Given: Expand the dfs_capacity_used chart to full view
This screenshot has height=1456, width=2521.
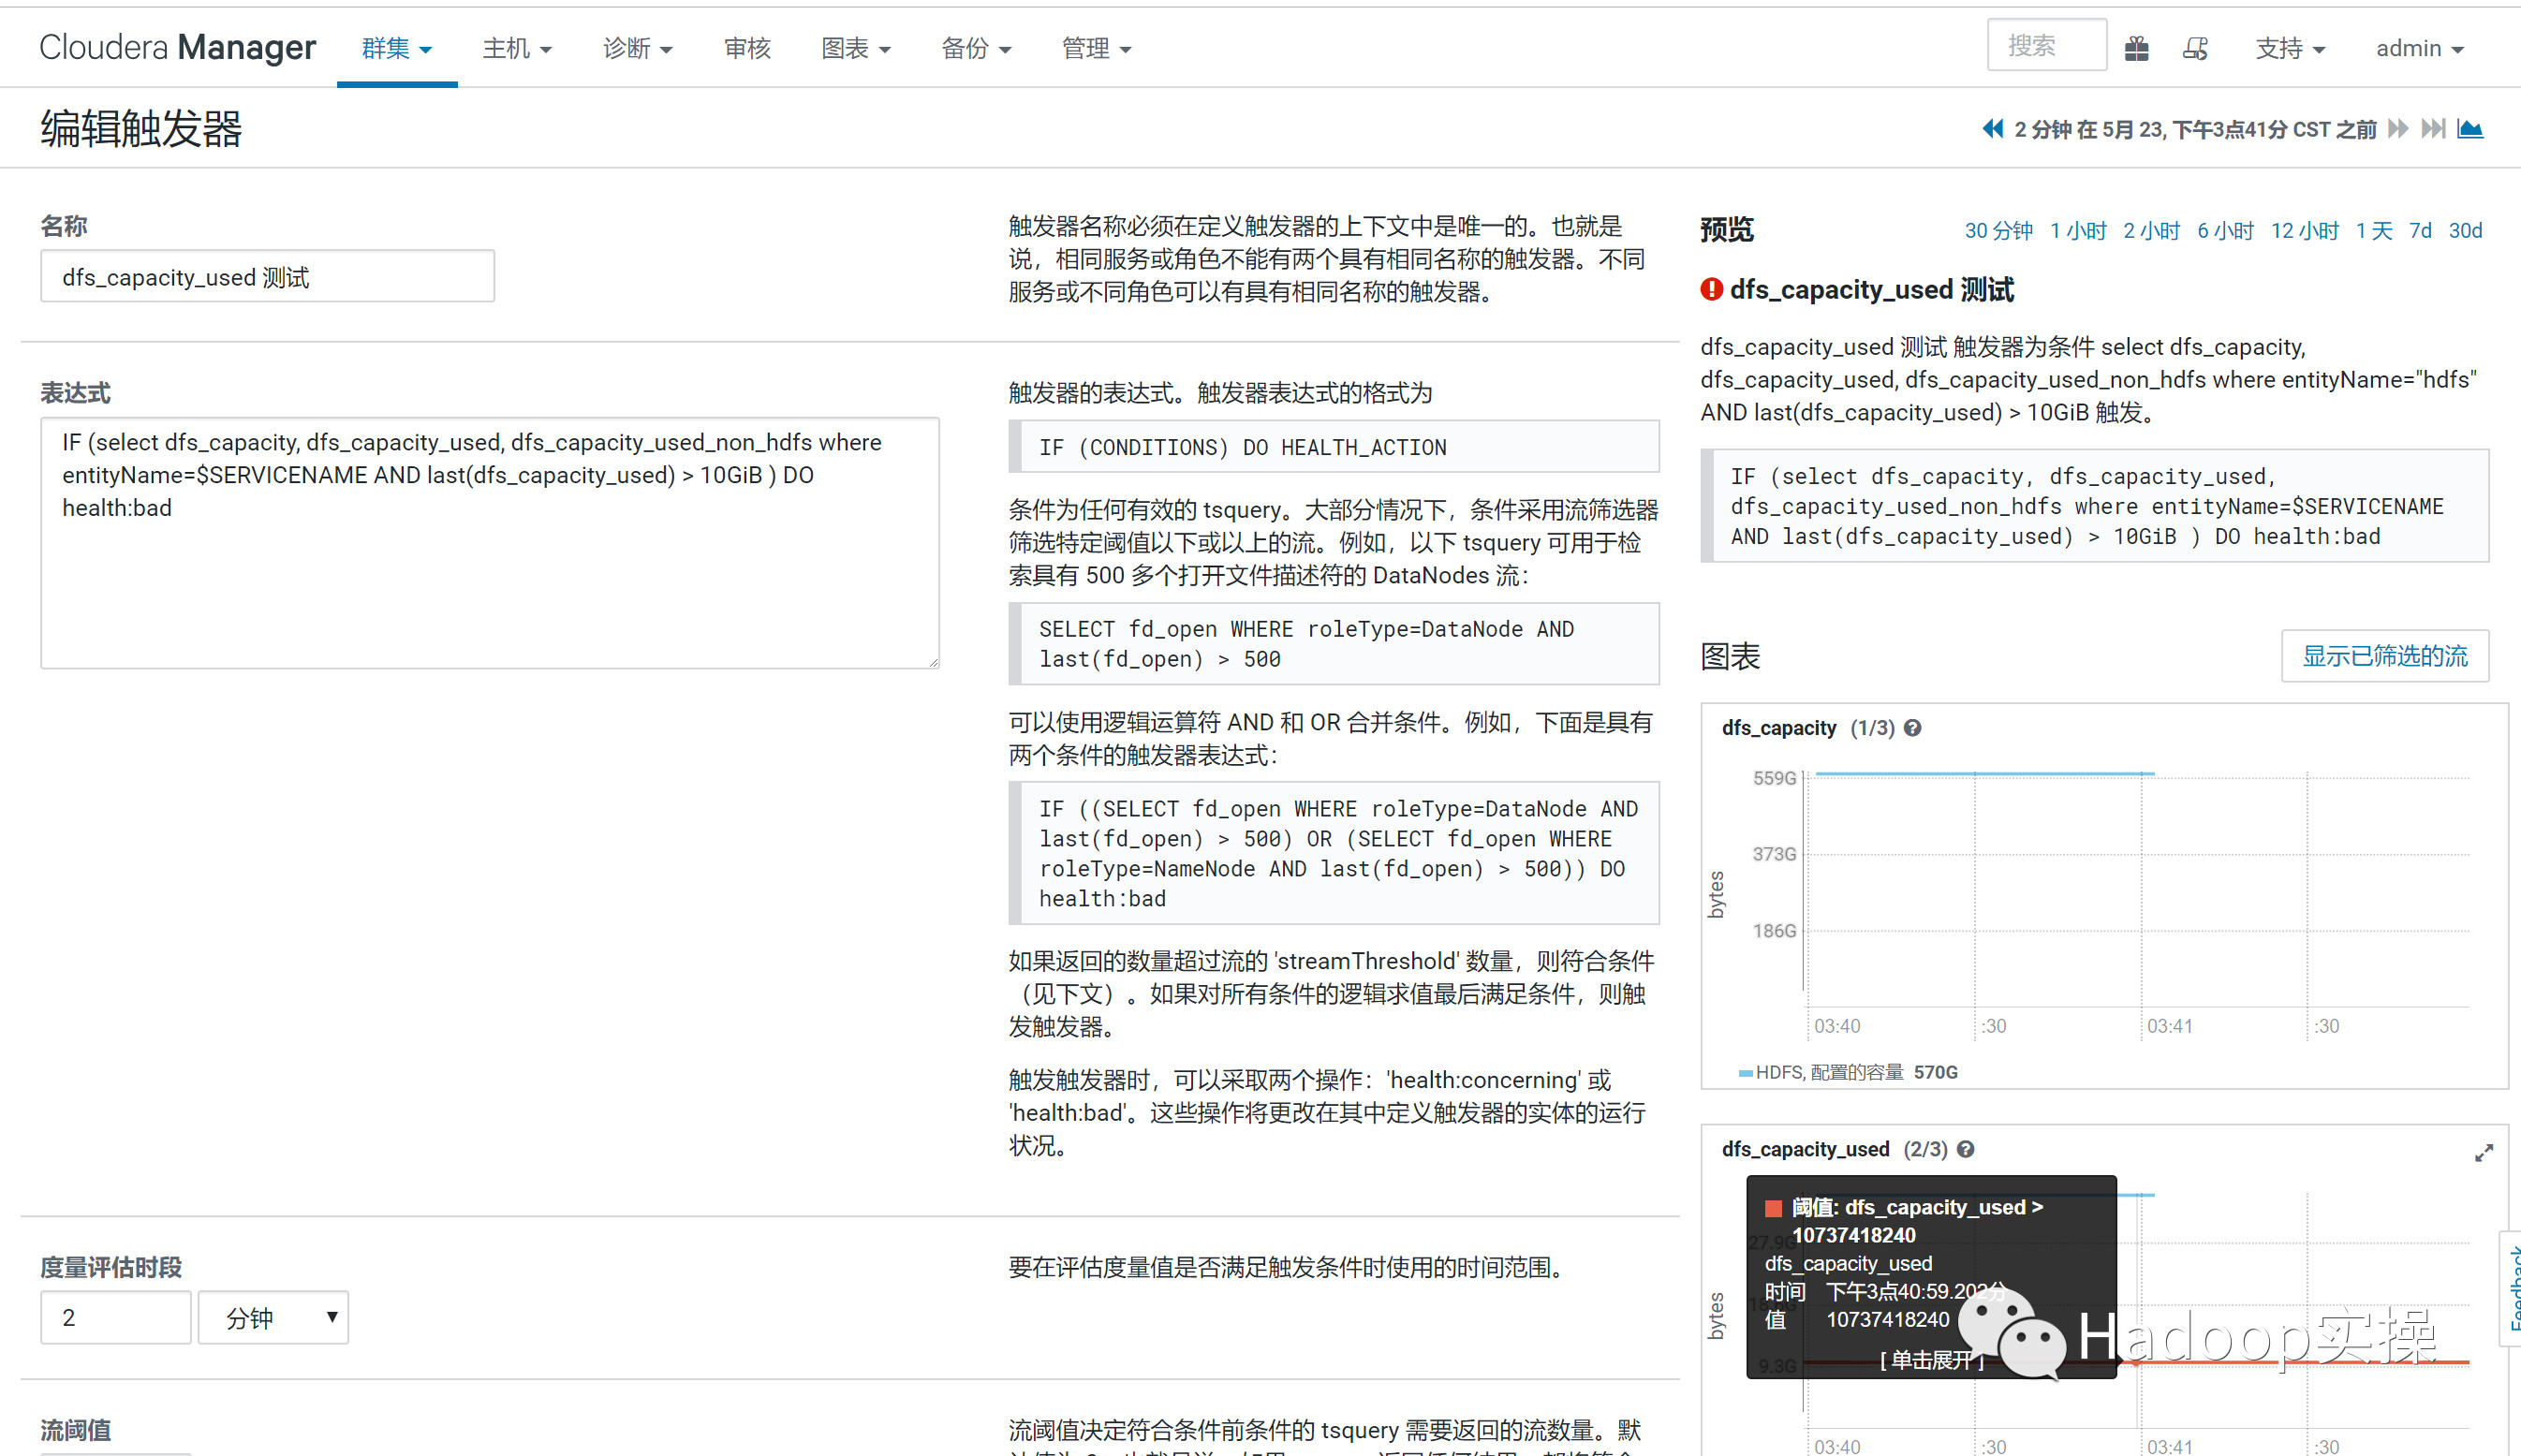Looking at the screenshot, I should [2484, 1152].
